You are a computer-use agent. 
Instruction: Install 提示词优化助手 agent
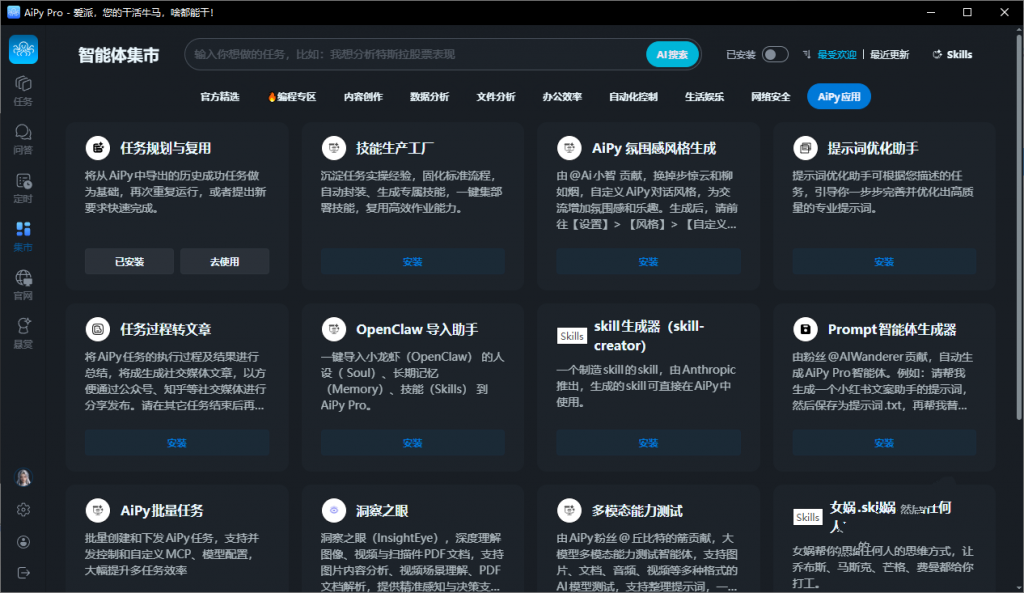(x=884, y=261)
